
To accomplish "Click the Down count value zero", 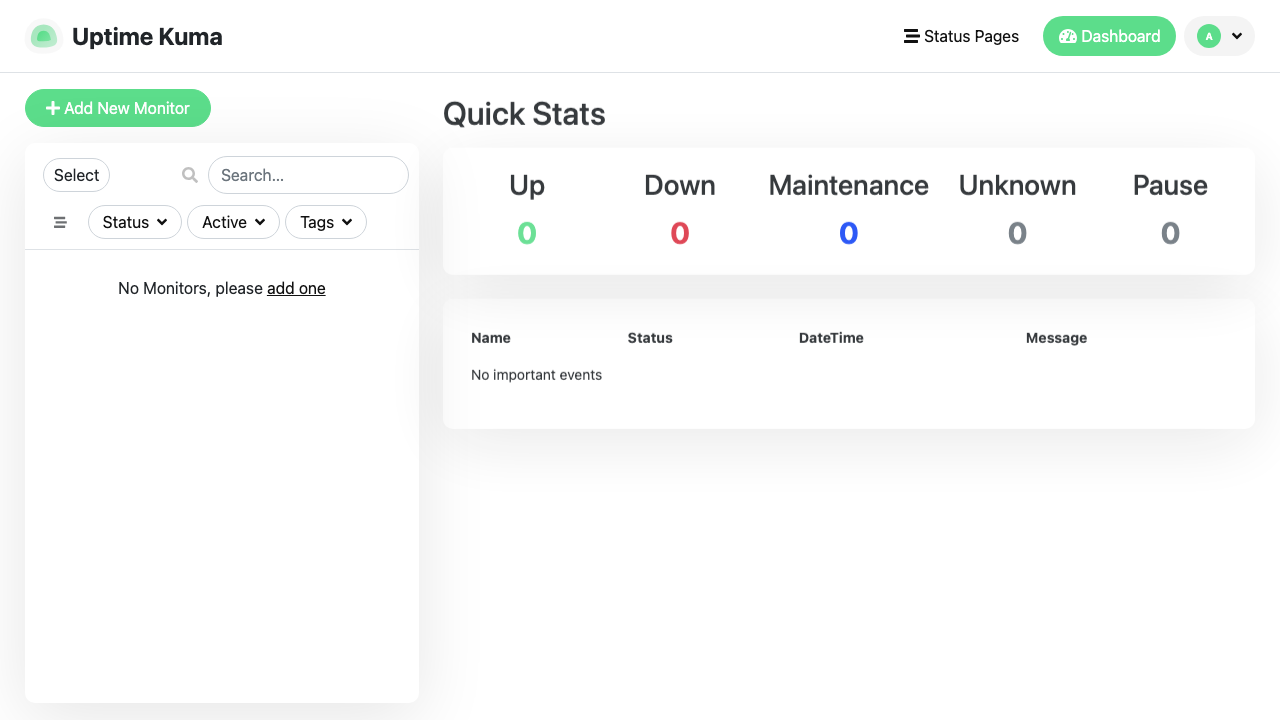I will click(680, 233).
